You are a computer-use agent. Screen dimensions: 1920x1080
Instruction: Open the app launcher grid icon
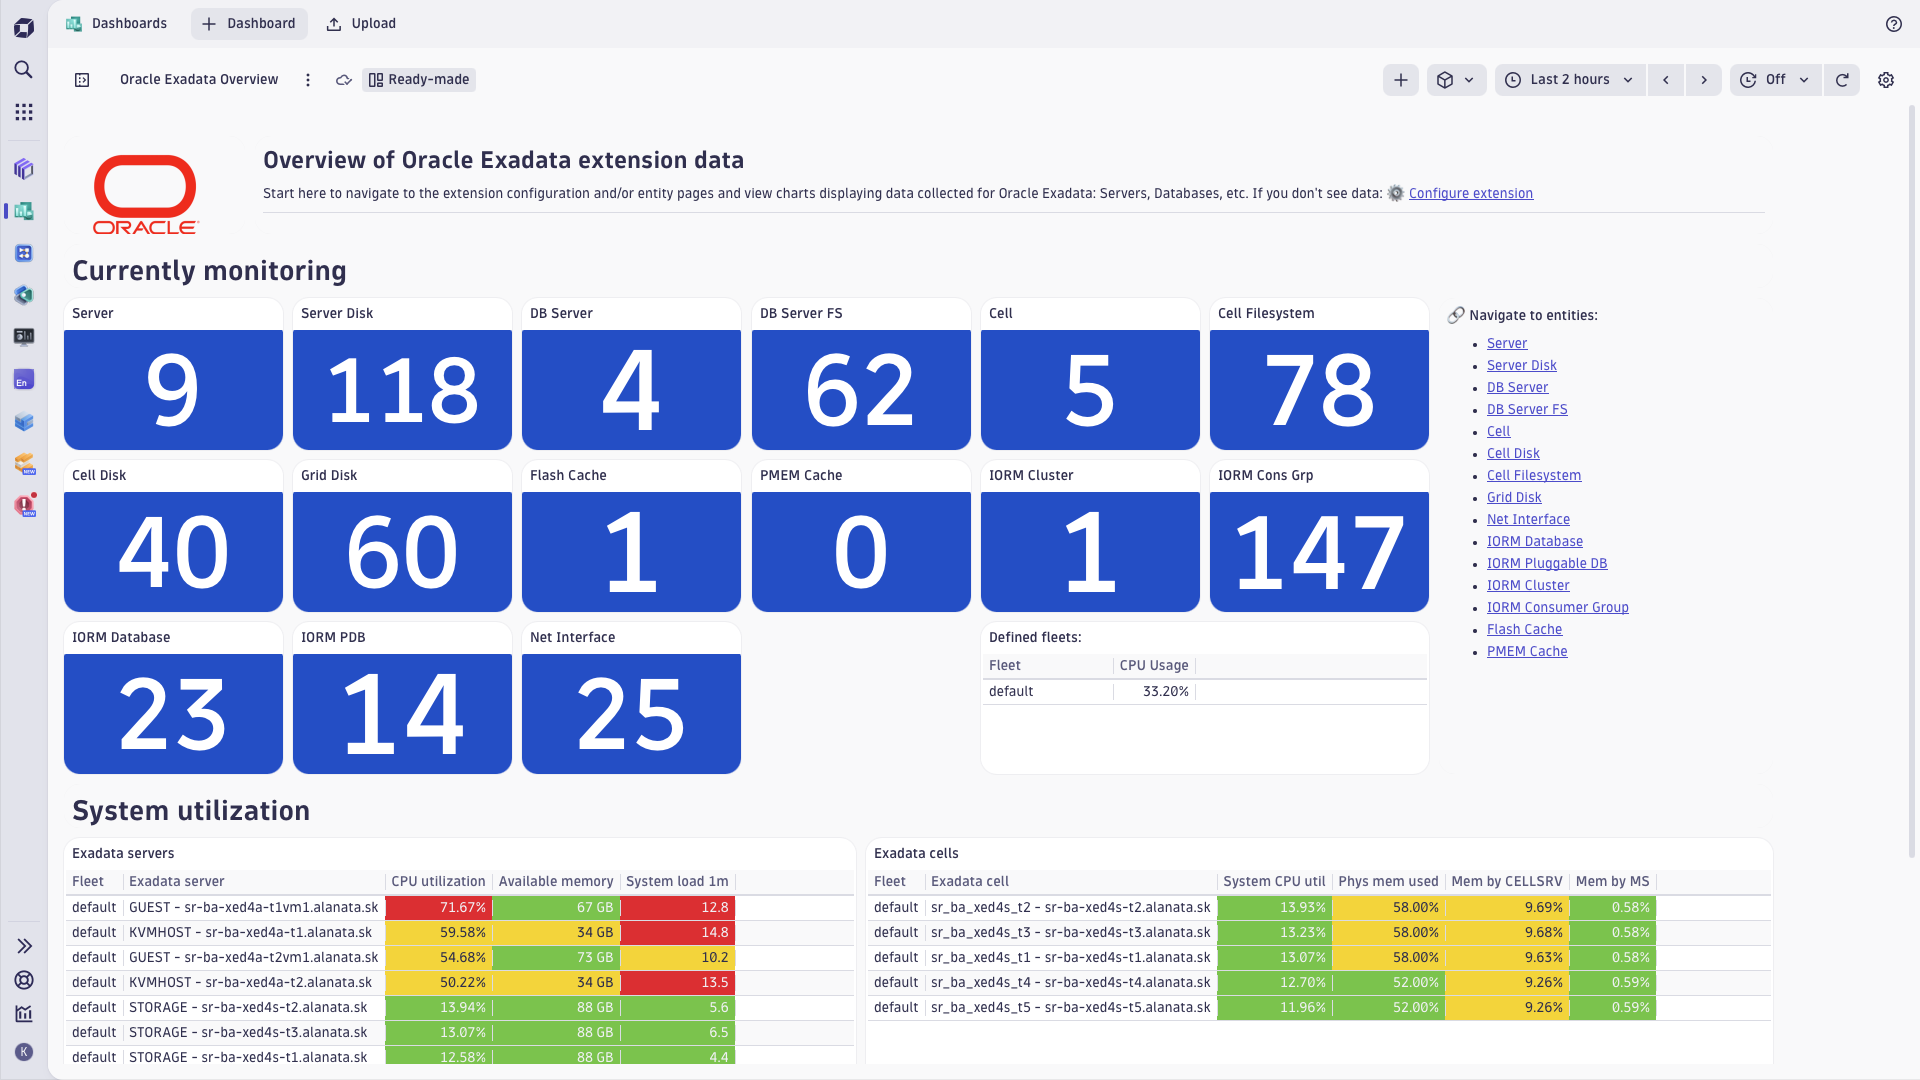point(23,112)
